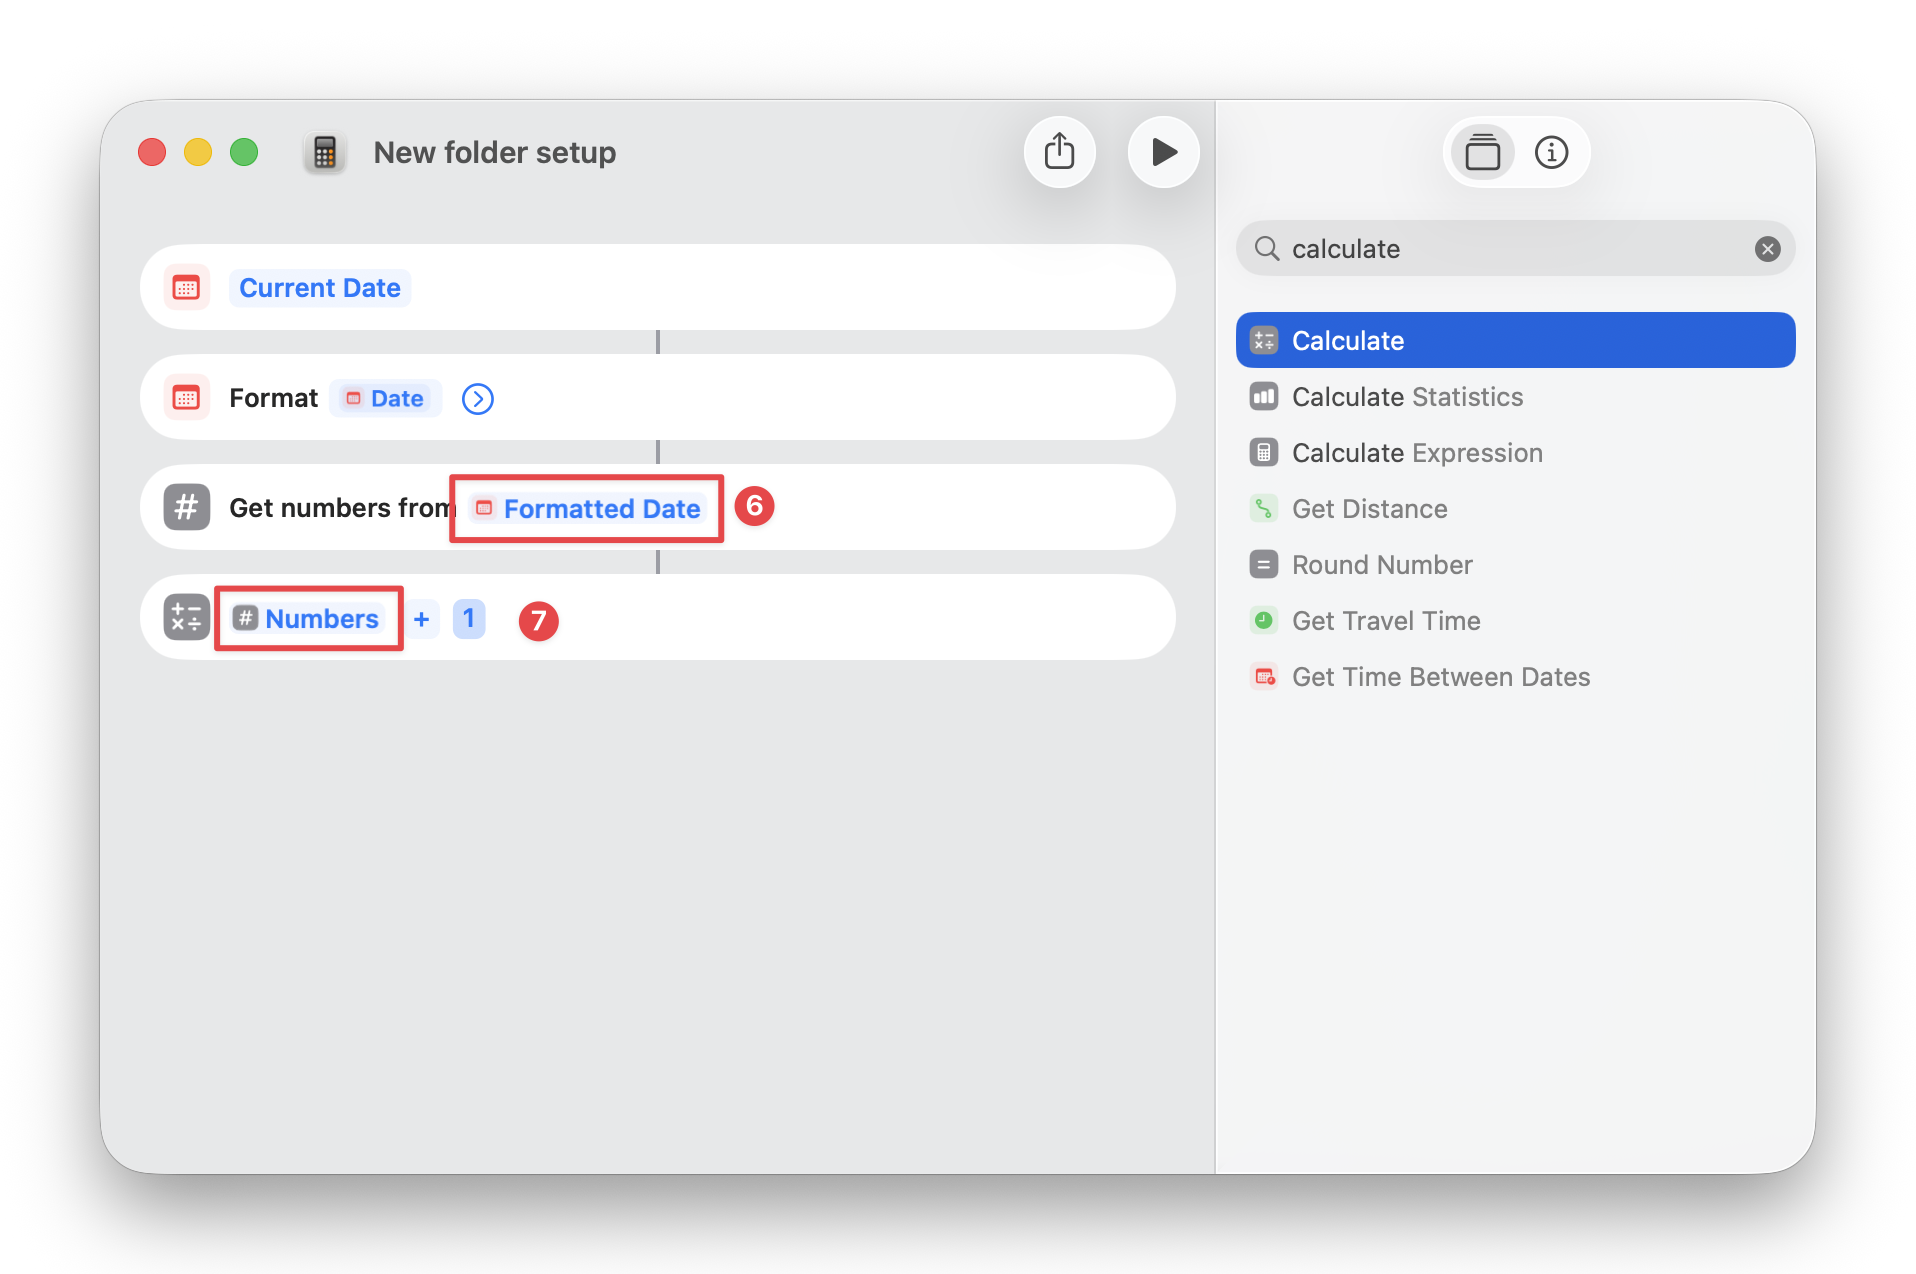1916x1274 pixels.
Task: Select the Formatted Date variable token
Action: tap(586, 508)
